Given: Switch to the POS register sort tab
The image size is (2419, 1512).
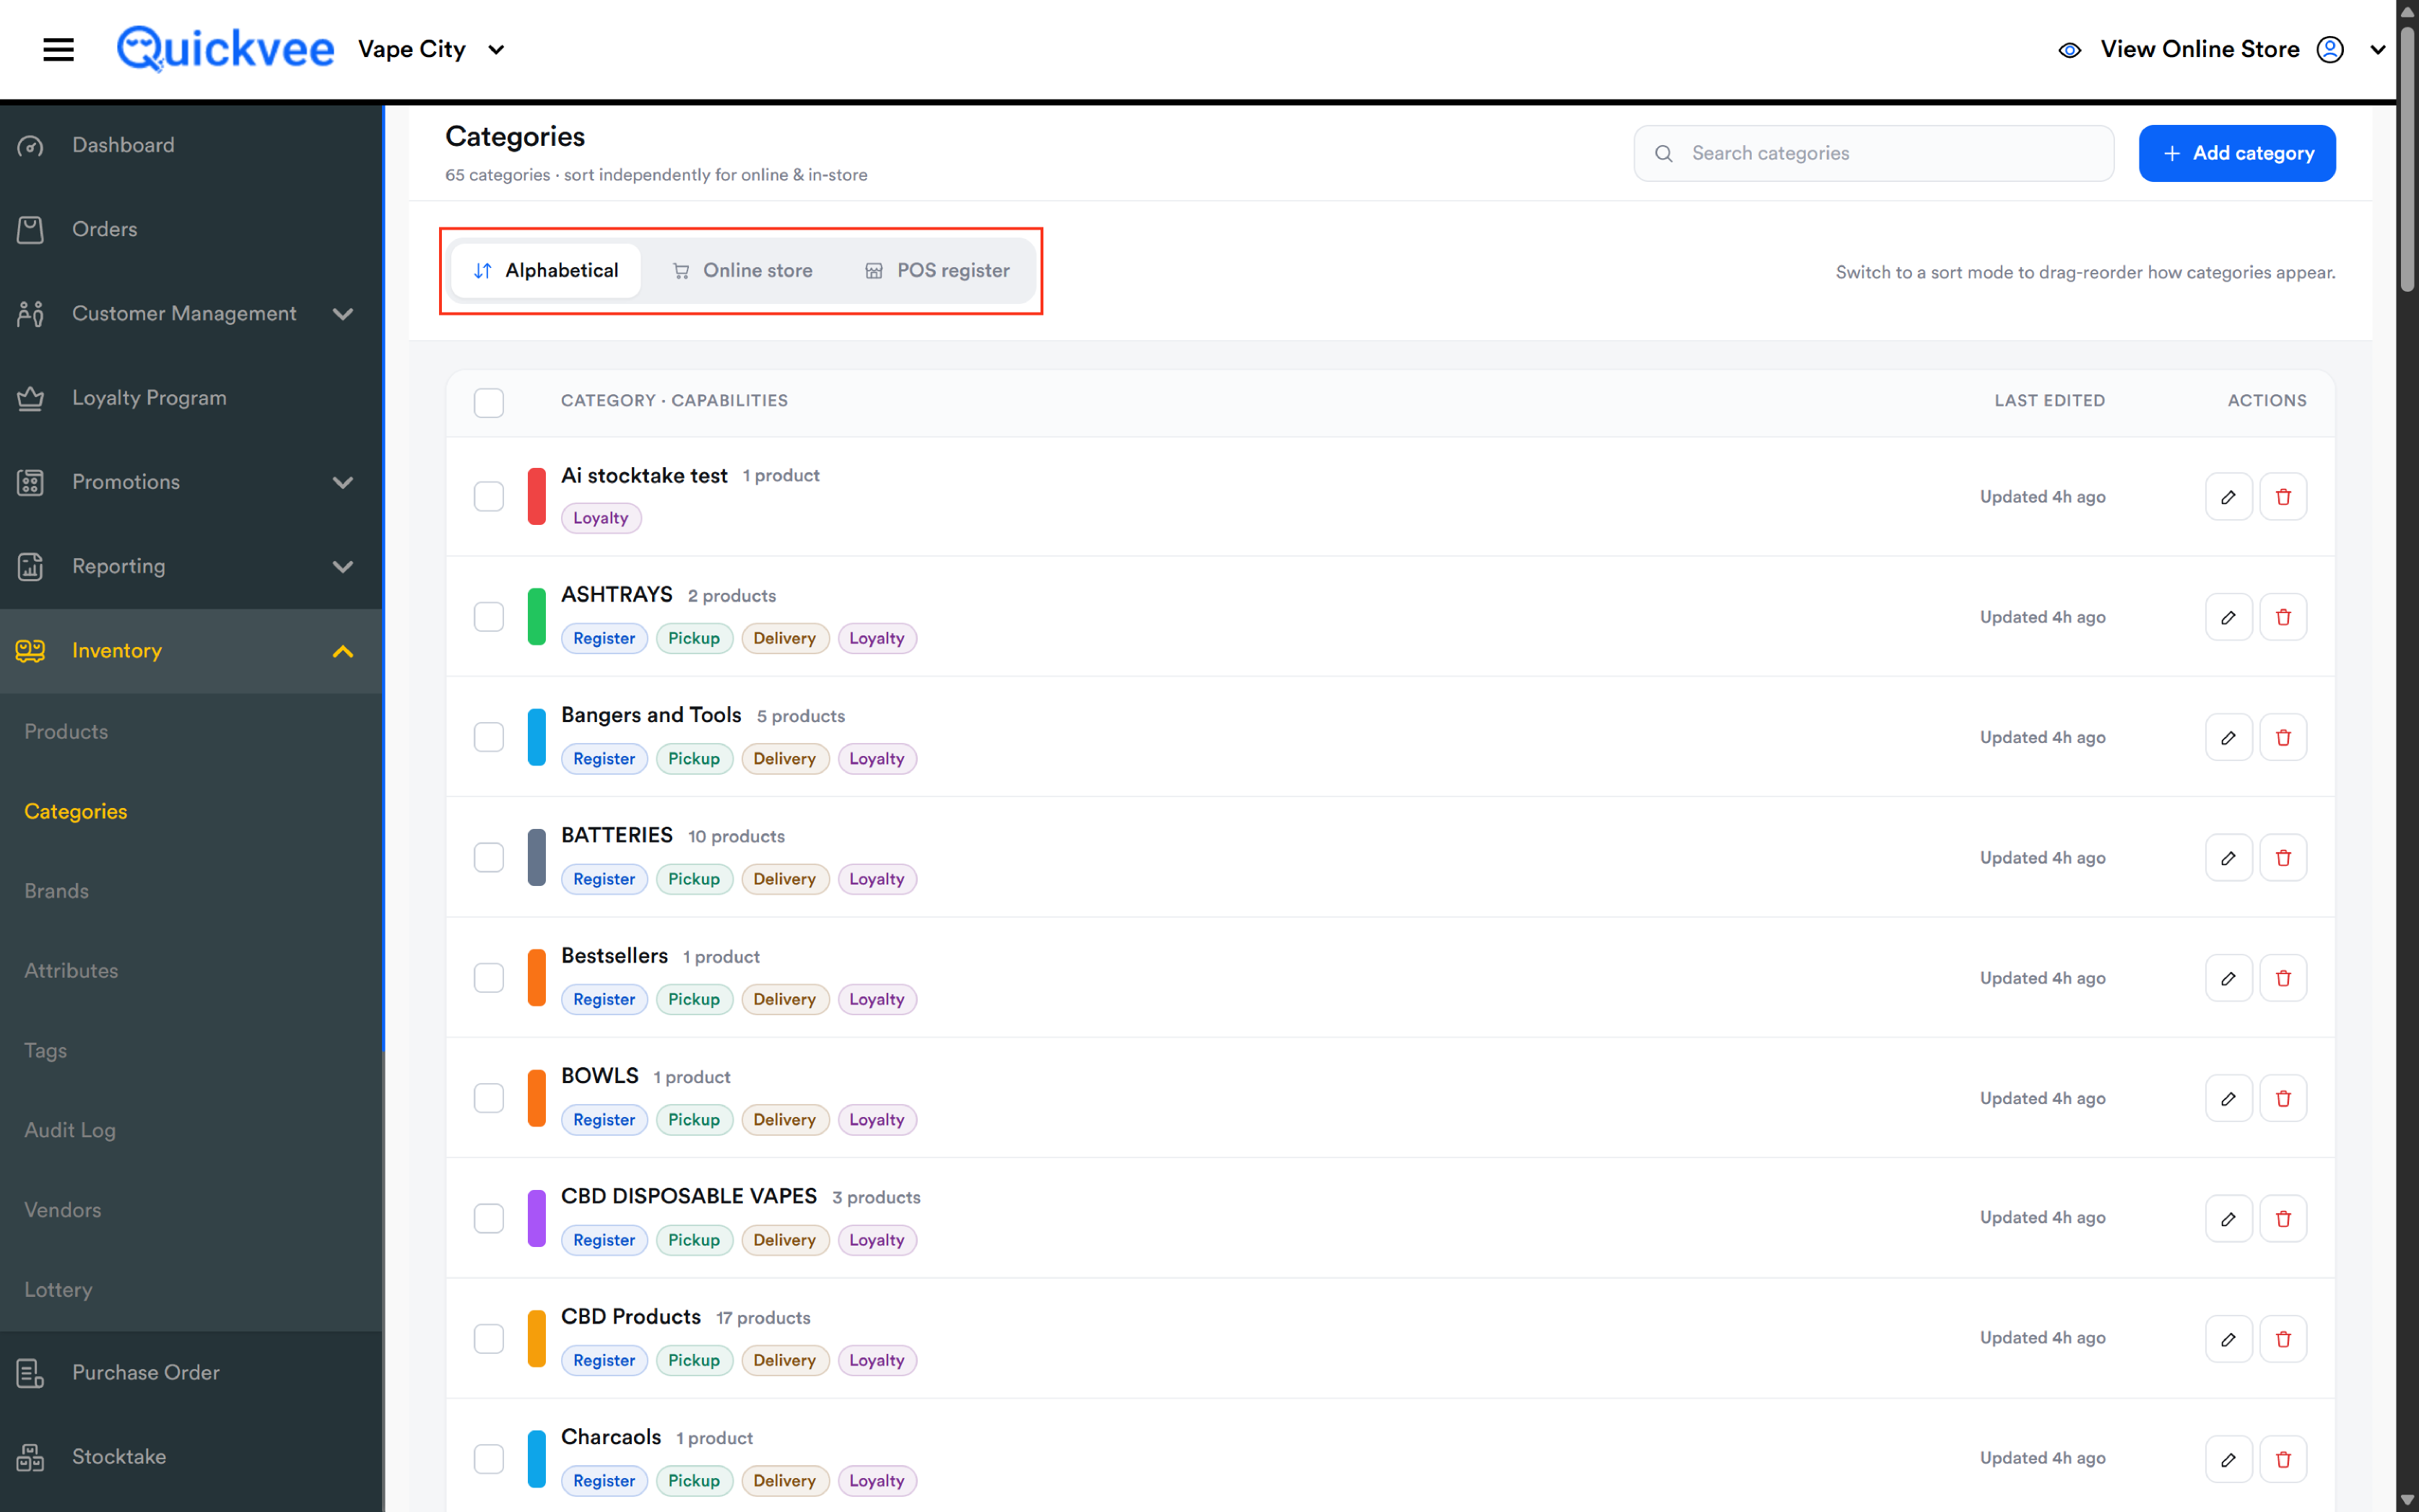Looking at the screenshot, I should pos(937,270).
